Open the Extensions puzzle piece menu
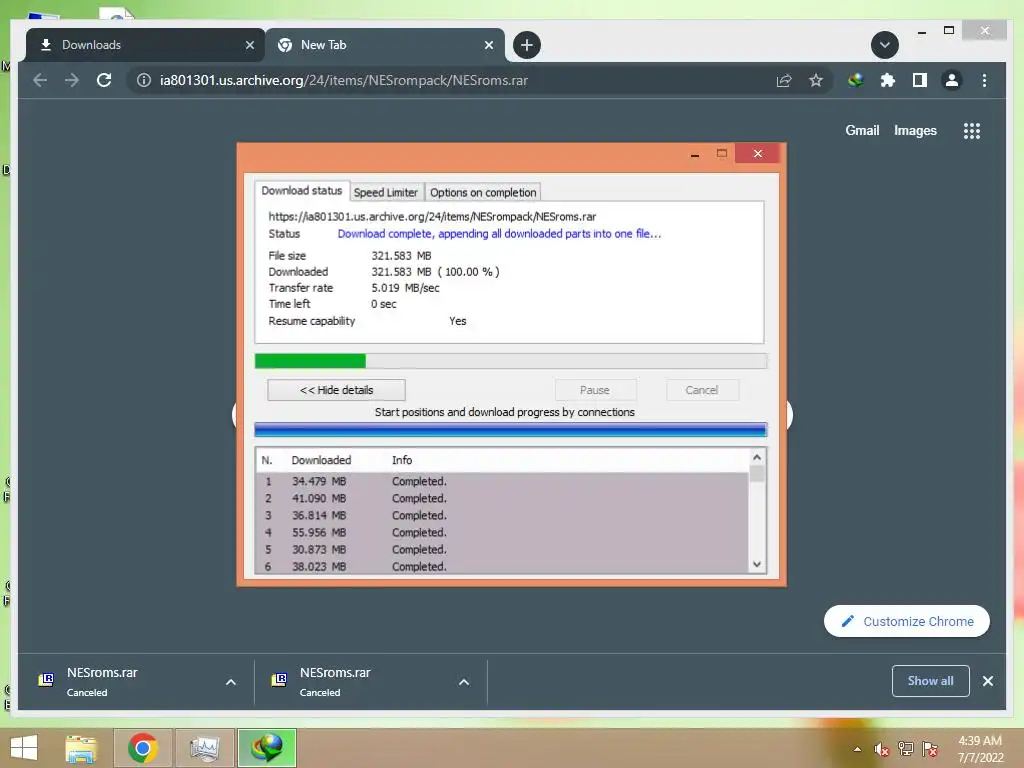This screenshot has height=768, width=1024. [888, 80]
